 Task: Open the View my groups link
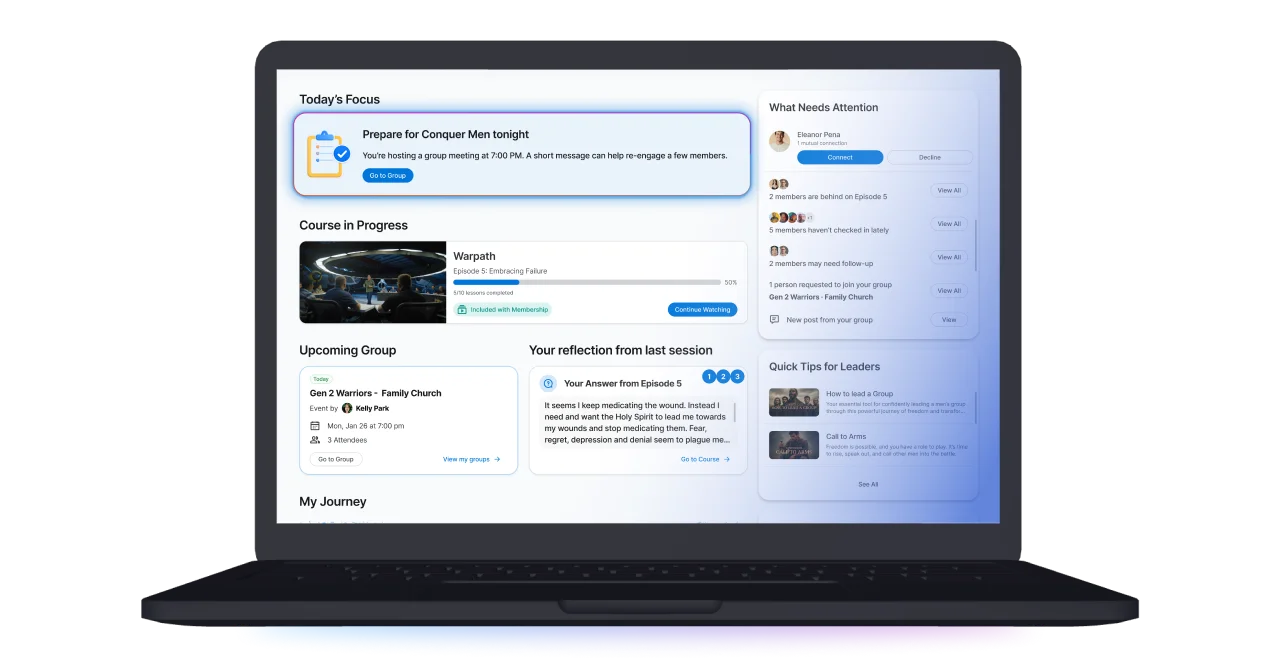click(x=471, y=459)
